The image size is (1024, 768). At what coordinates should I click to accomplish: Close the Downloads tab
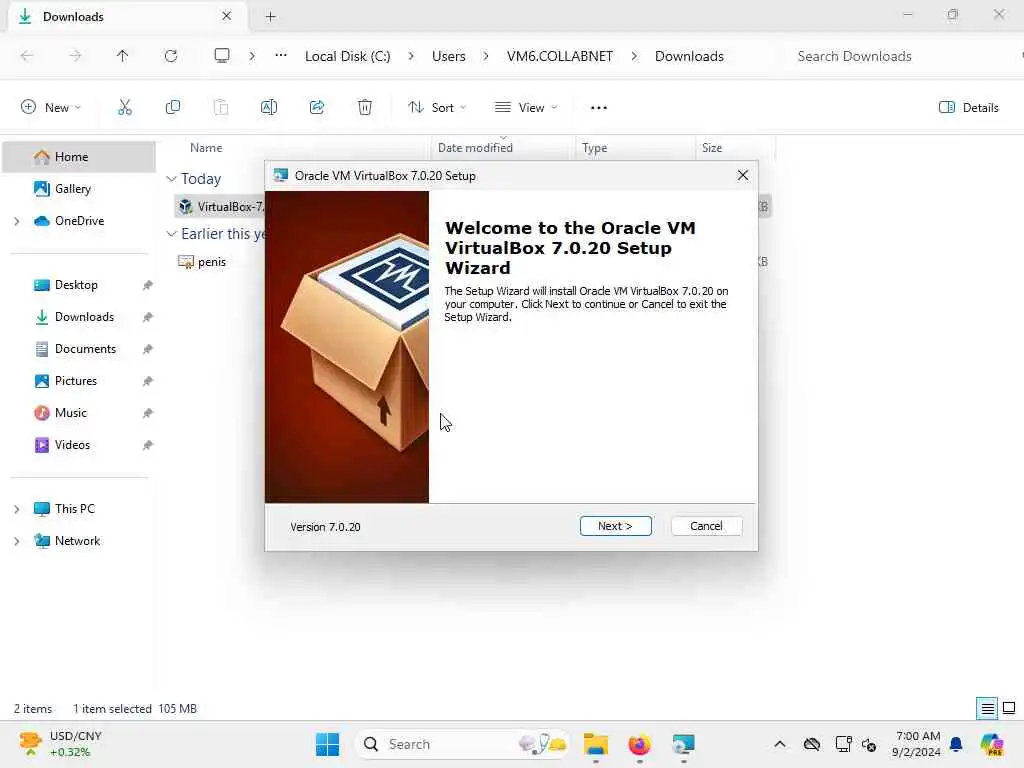point(227,16)
